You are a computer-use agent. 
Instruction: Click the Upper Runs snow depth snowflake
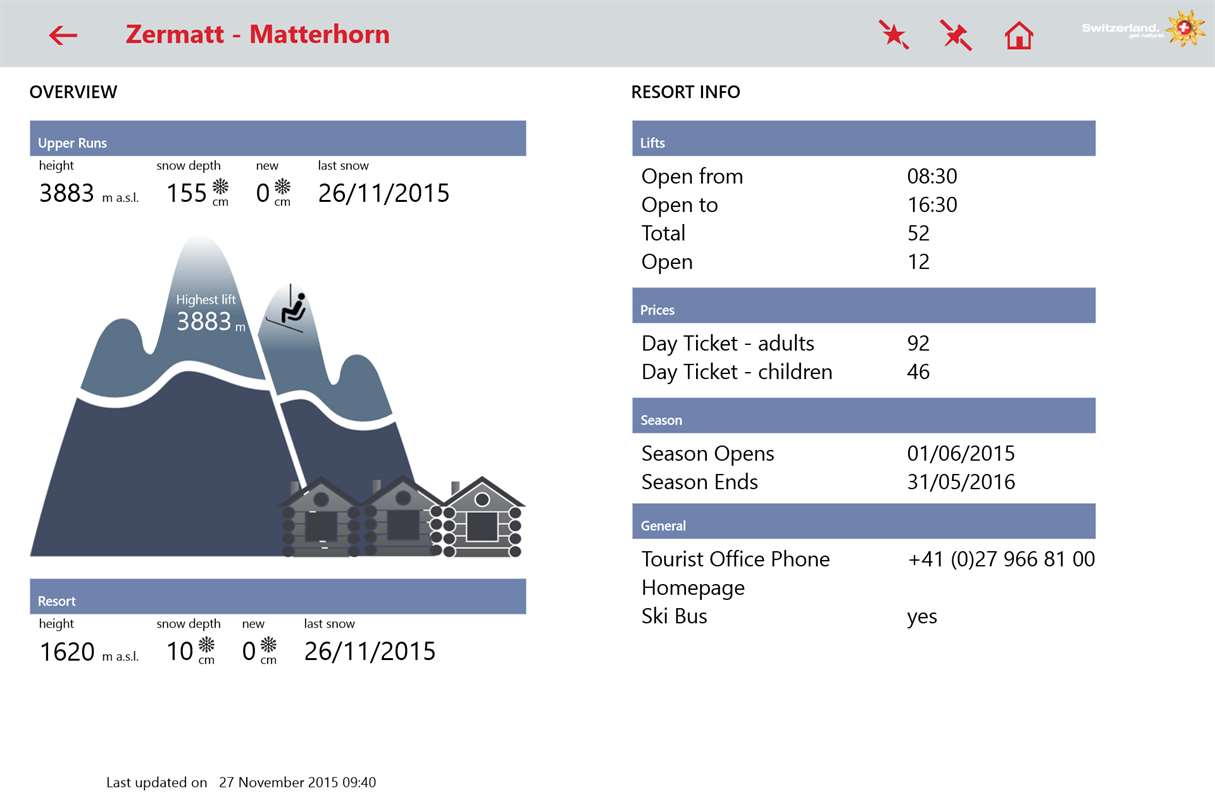pos(220,186)
